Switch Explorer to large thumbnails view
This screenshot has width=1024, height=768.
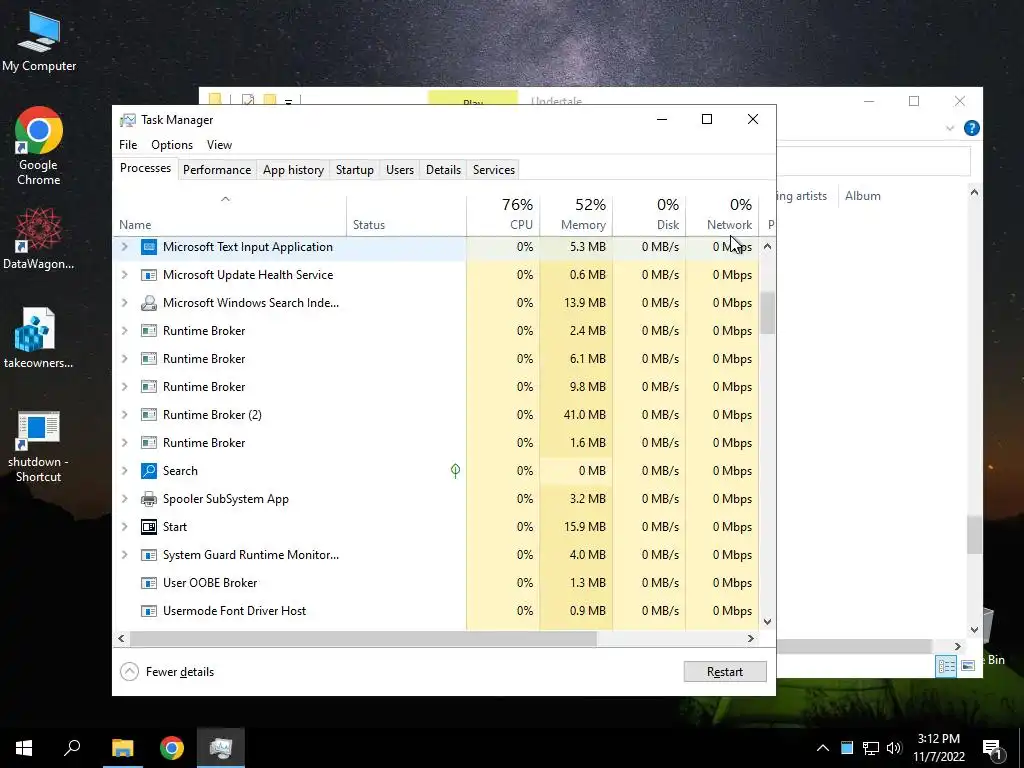pos(968,665)
